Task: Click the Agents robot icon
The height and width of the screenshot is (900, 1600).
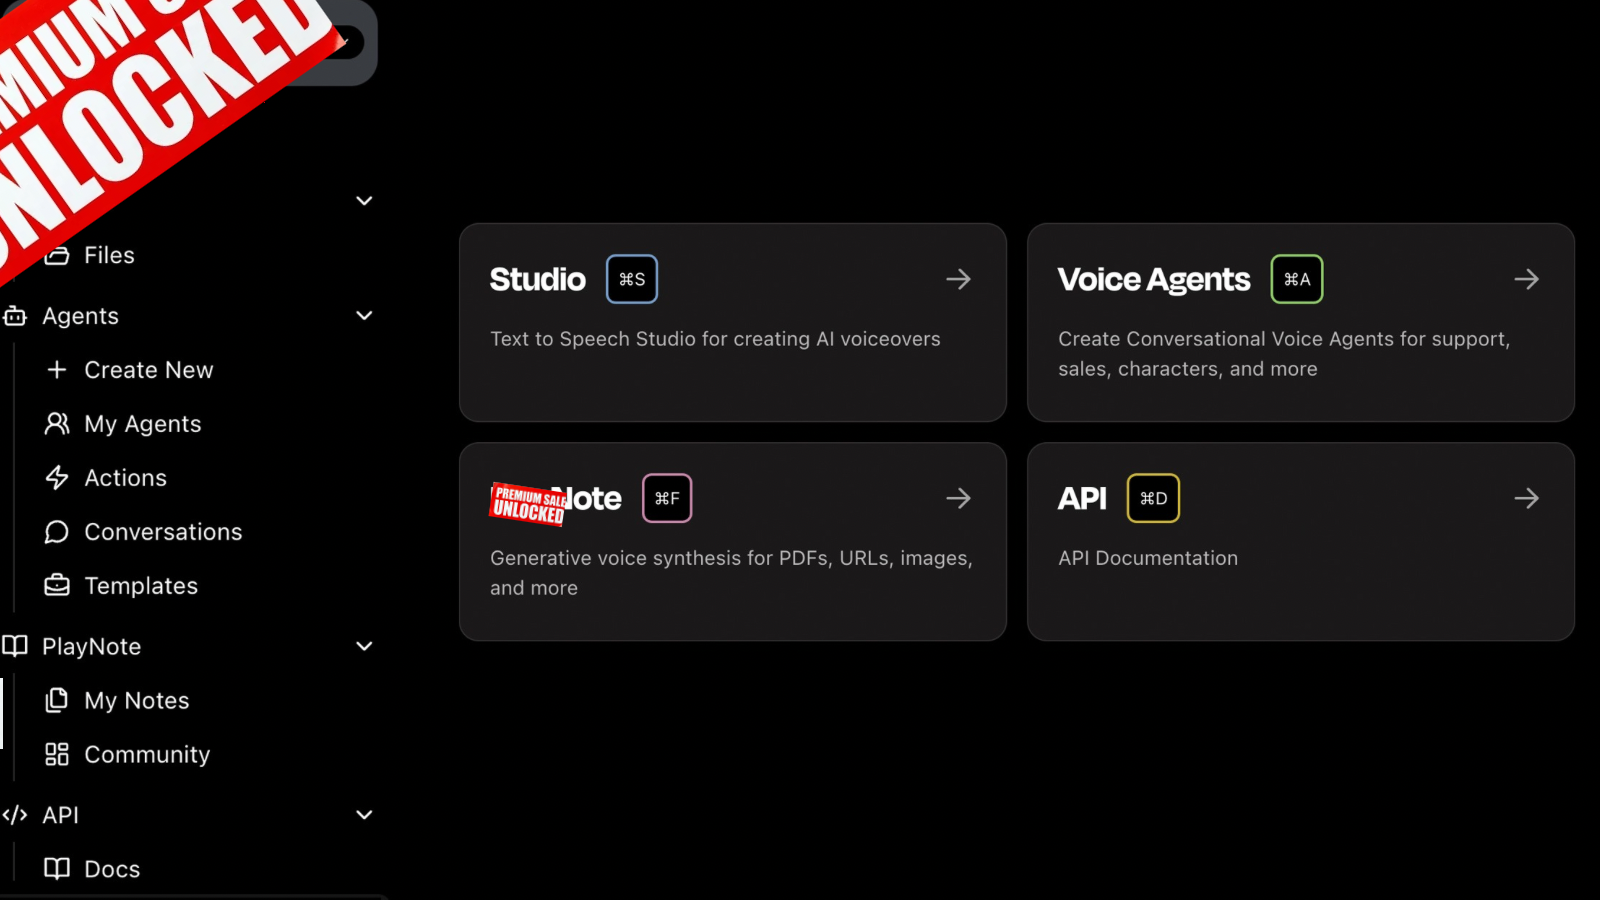Action: (14, 316)
